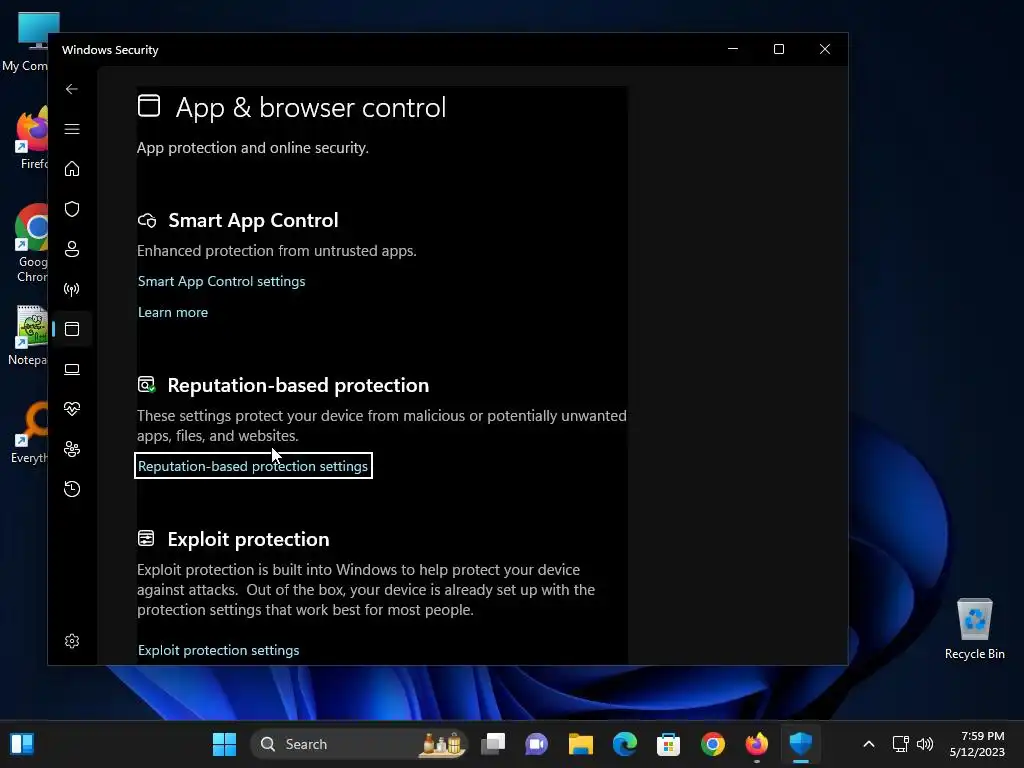This screenshot has height=768, width=1024.
Task: Click the Exploit protection heading
Action: [x=248, y=539]
